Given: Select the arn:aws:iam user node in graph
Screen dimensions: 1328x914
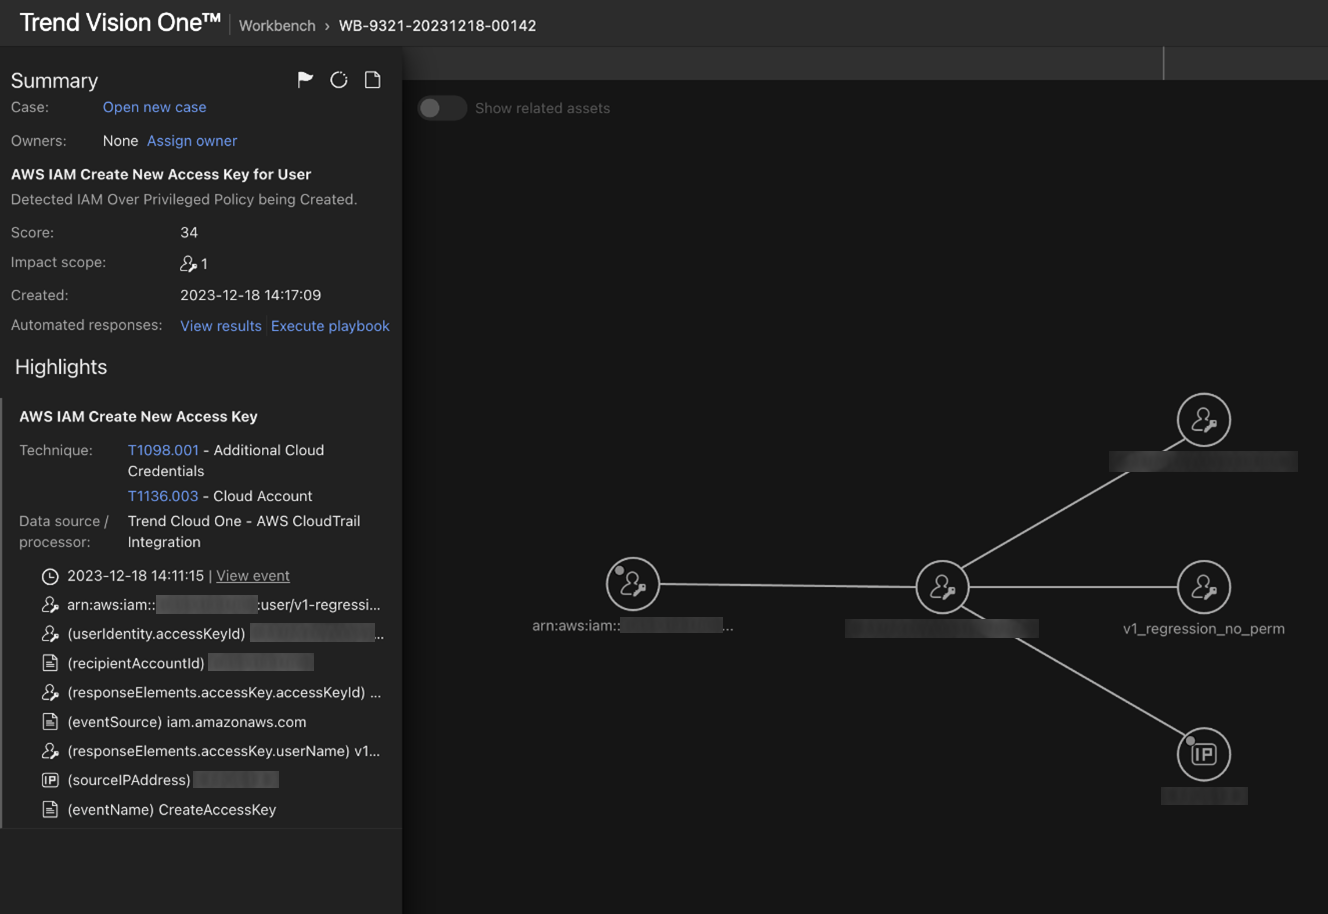Looking at the screenshot, I should pyautogui.click(x=632, y=584).
